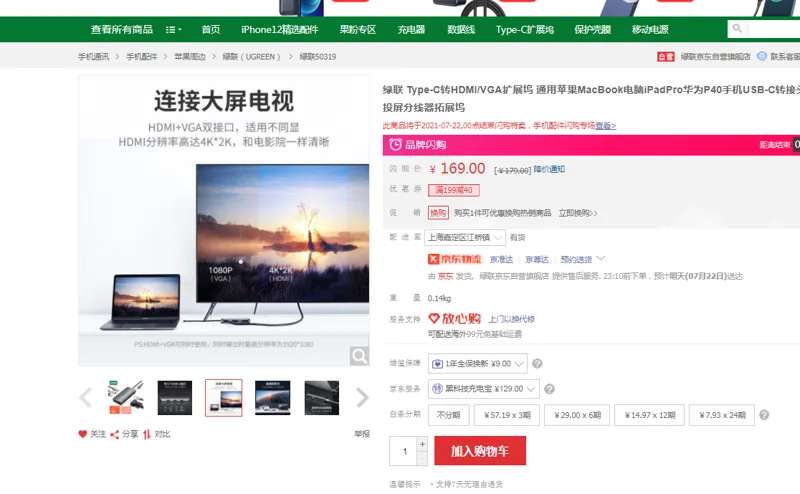The image size is (800, 494).
Task: Open the 首页 tab in the store navigation
Action: tap(211, 30)
